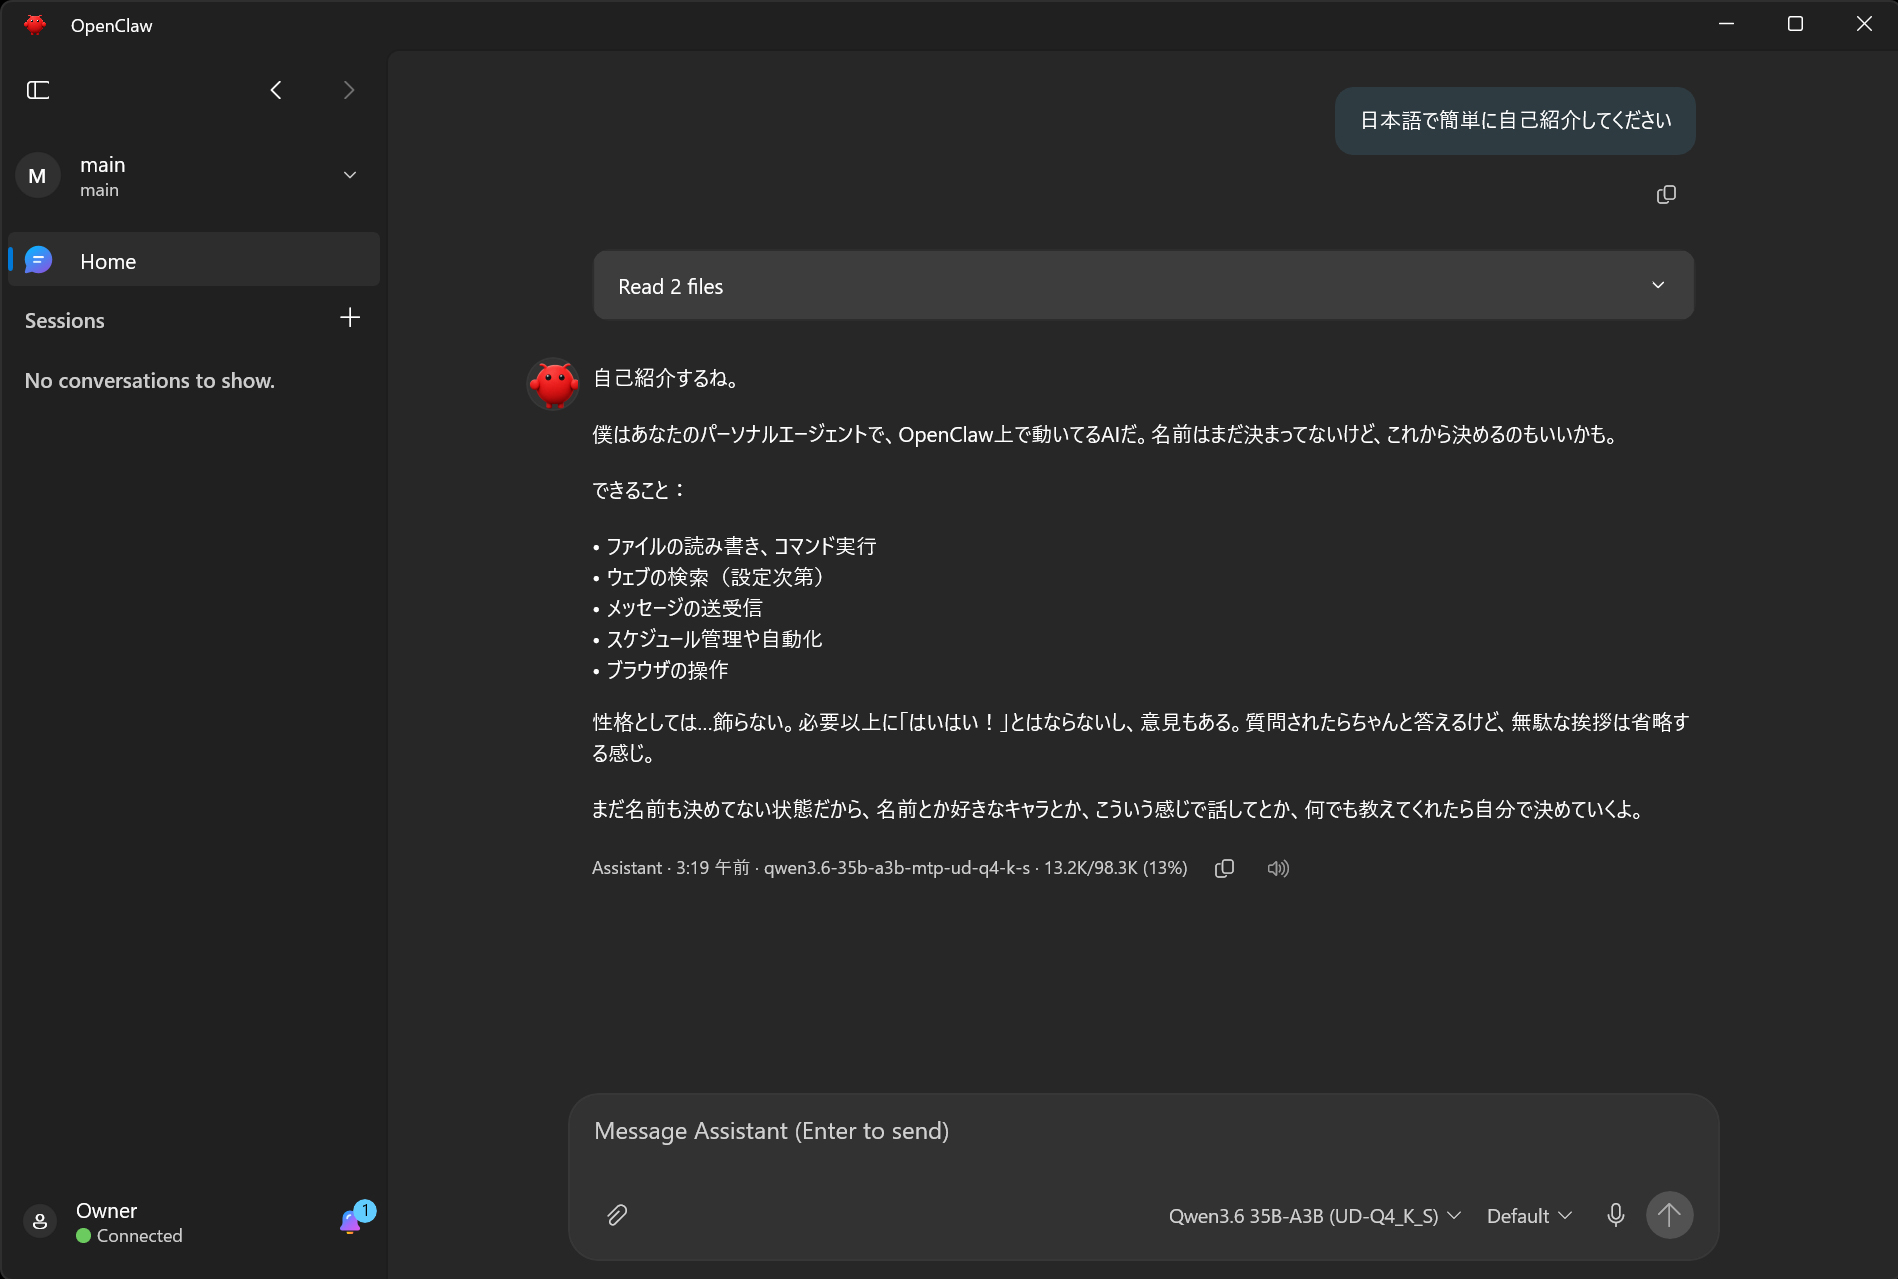This screenshot has height=1279, width=1898.
Task: Copy the user's Japanese message
Action: [x=1666, y=195]
